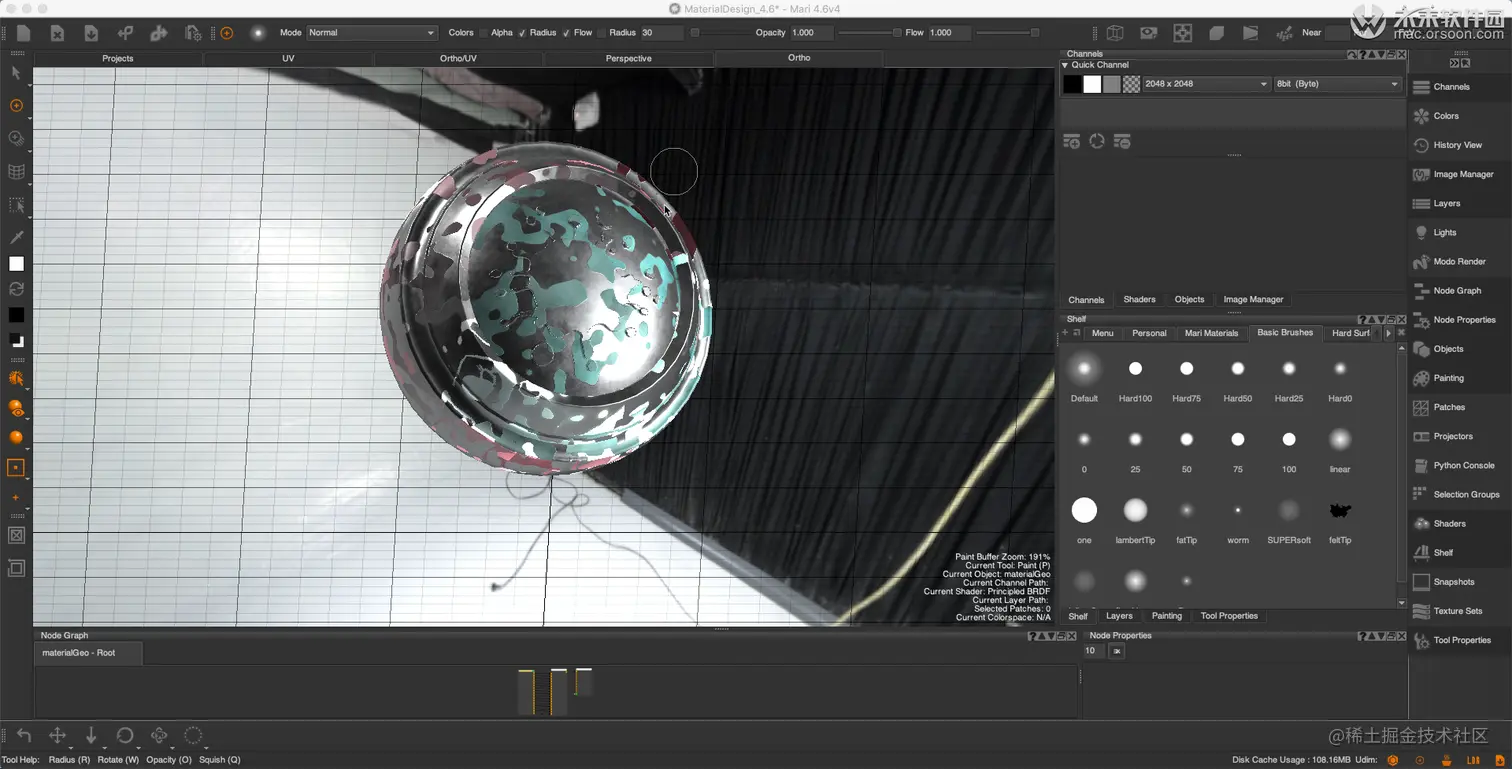Image resolution: width=1512 pixels, height=769 pixels.
Task: Select the Shaders tab under Channels panel
Action: (1139, 299)
